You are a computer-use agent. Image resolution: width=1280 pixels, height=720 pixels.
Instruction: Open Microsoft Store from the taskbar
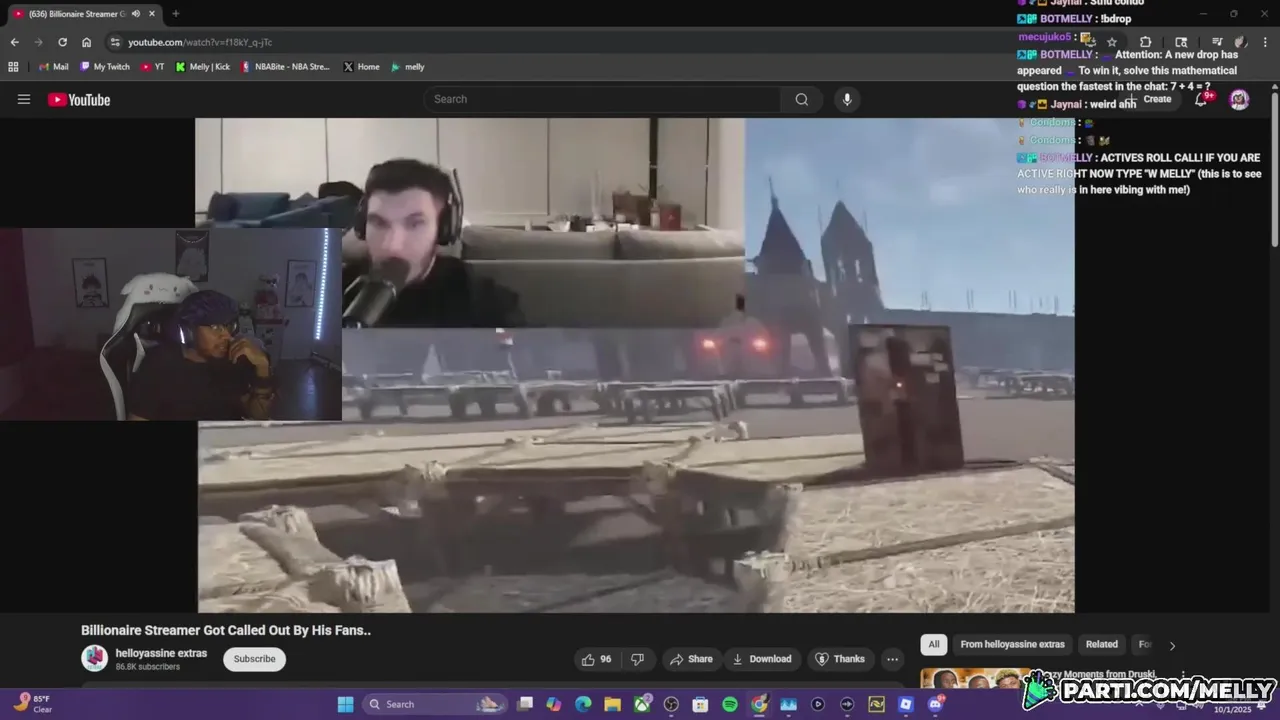(x=700, y=704)
